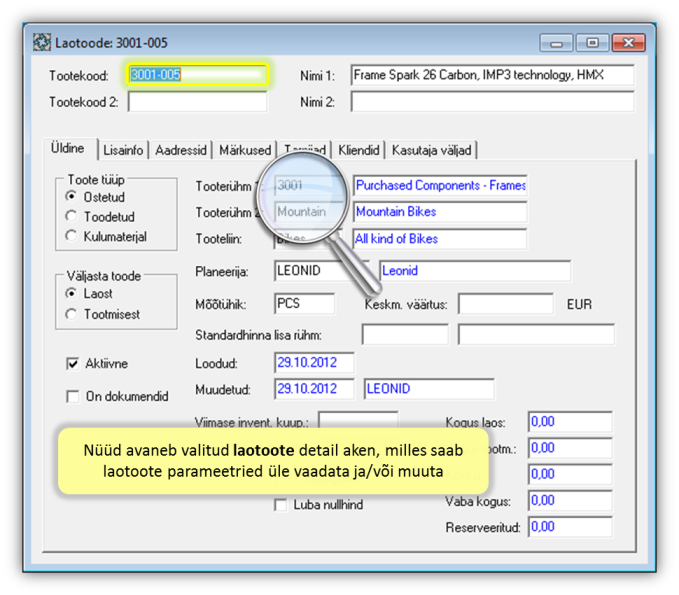Open the Kliendid tab
This screenshot has width=679, height=595.
click(359, 150)
